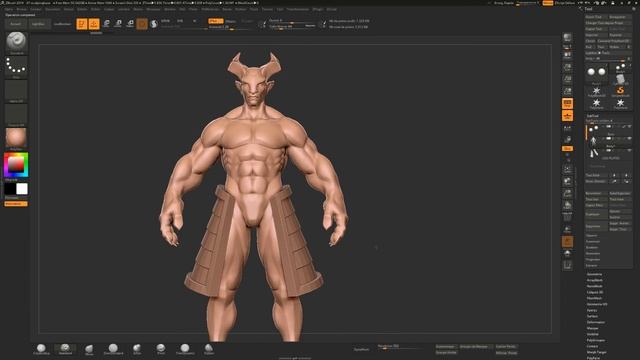This screenshot has height=360, width=640.
Task: Toggle eye icon on body figure subtool row
Action: (629, 138)
